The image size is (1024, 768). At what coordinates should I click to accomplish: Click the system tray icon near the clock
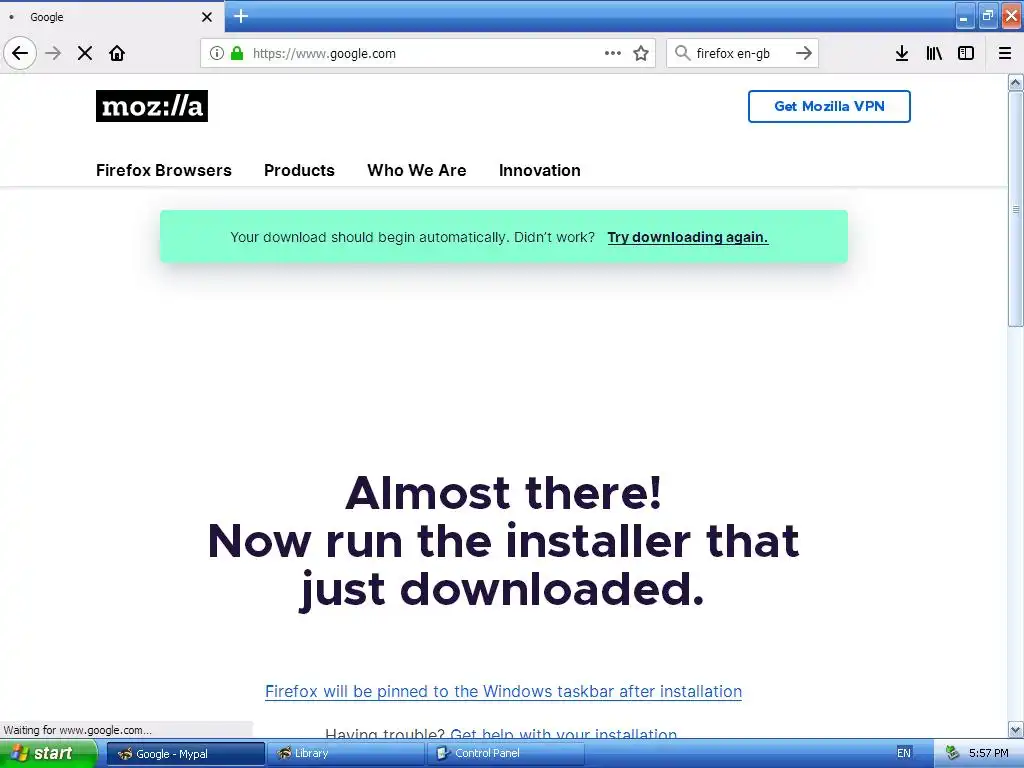953,753
